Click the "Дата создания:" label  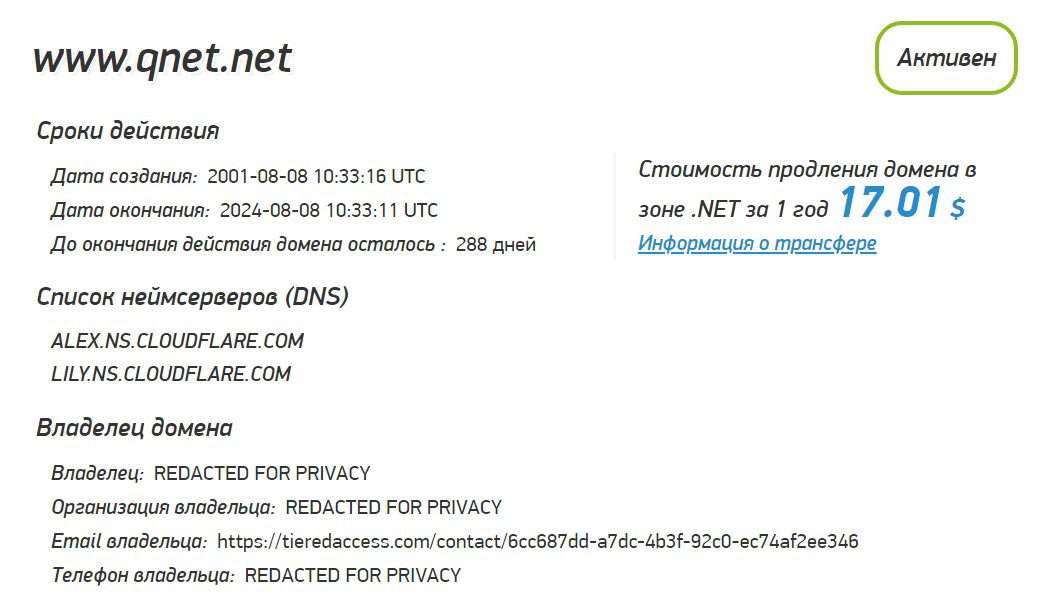point(124,177)
